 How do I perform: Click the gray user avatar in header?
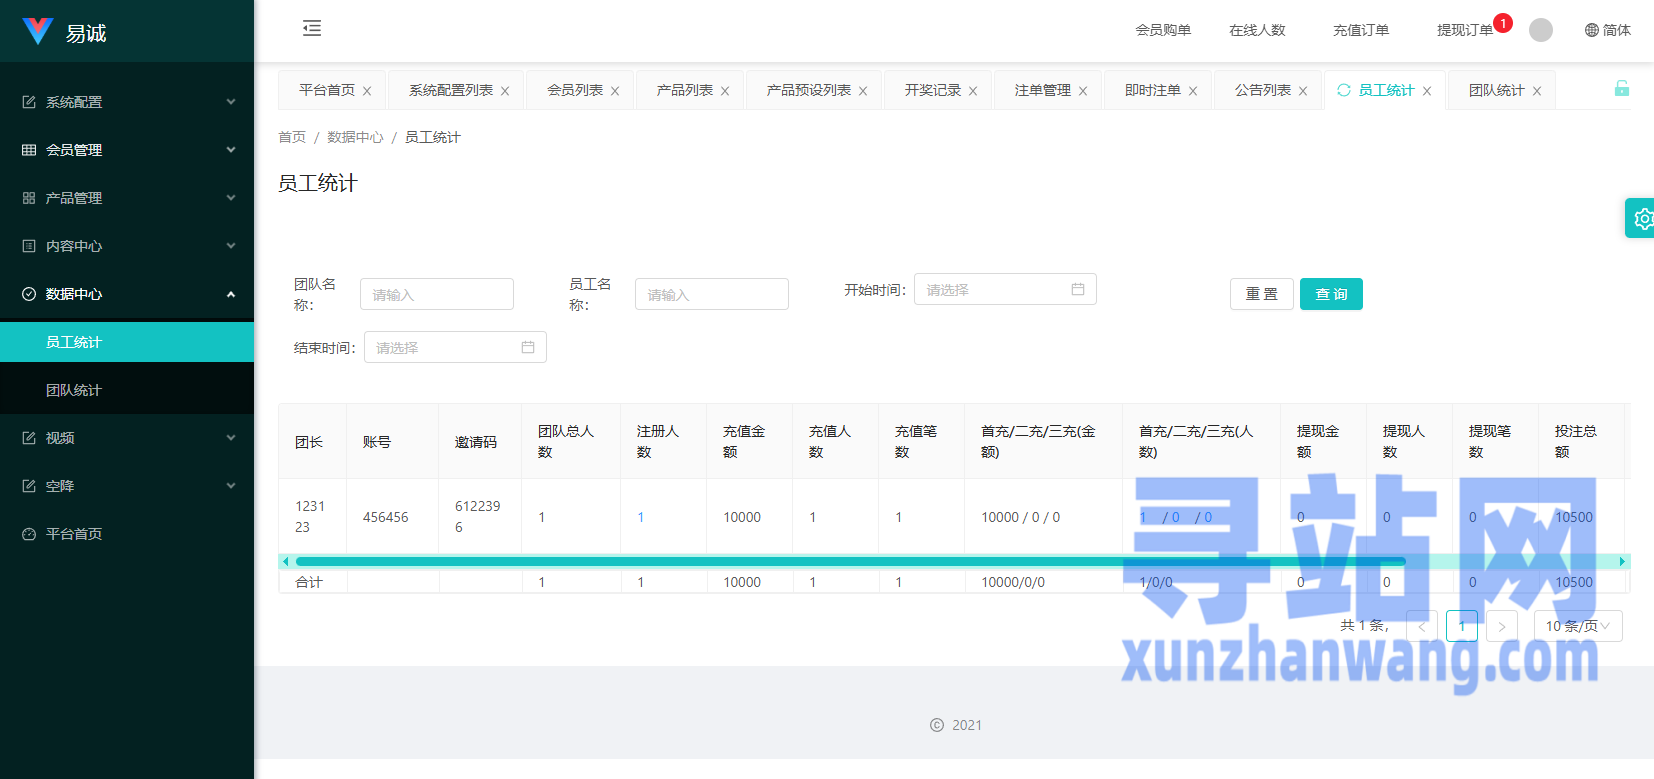coord(1541,30)
